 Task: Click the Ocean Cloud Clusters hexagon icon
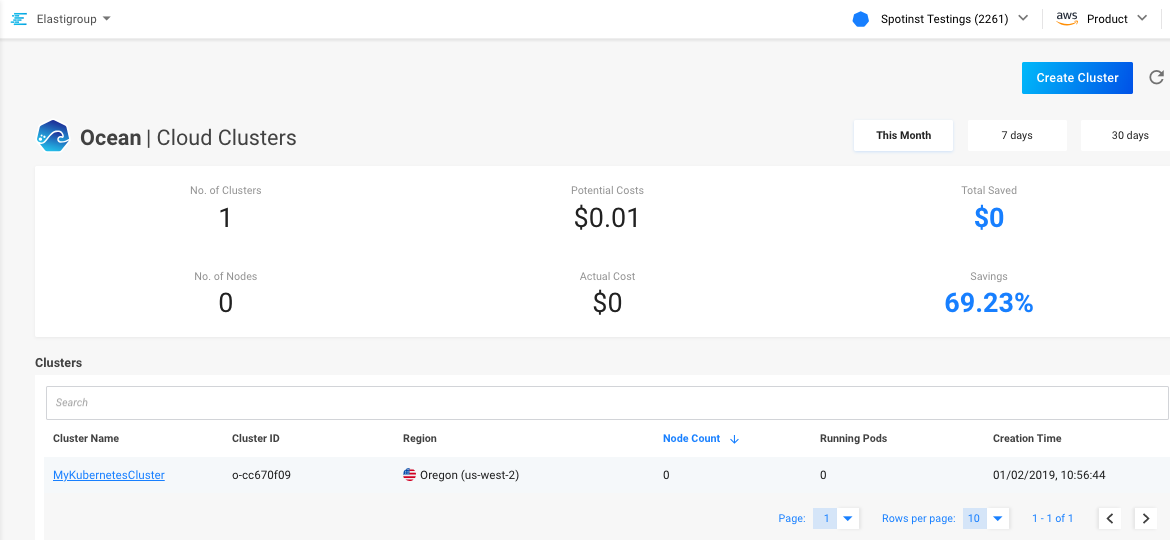(x=53, y=136)
